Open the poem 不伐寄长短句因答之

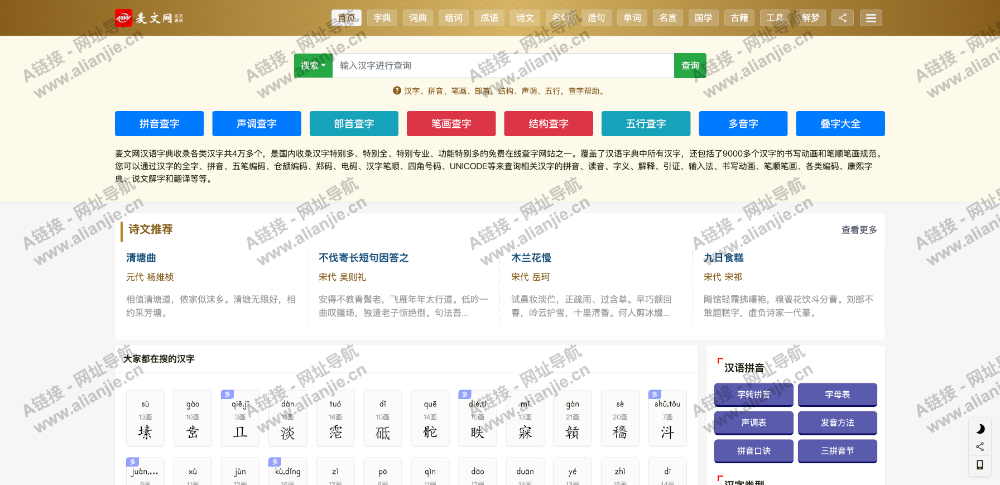coord(364,258)
